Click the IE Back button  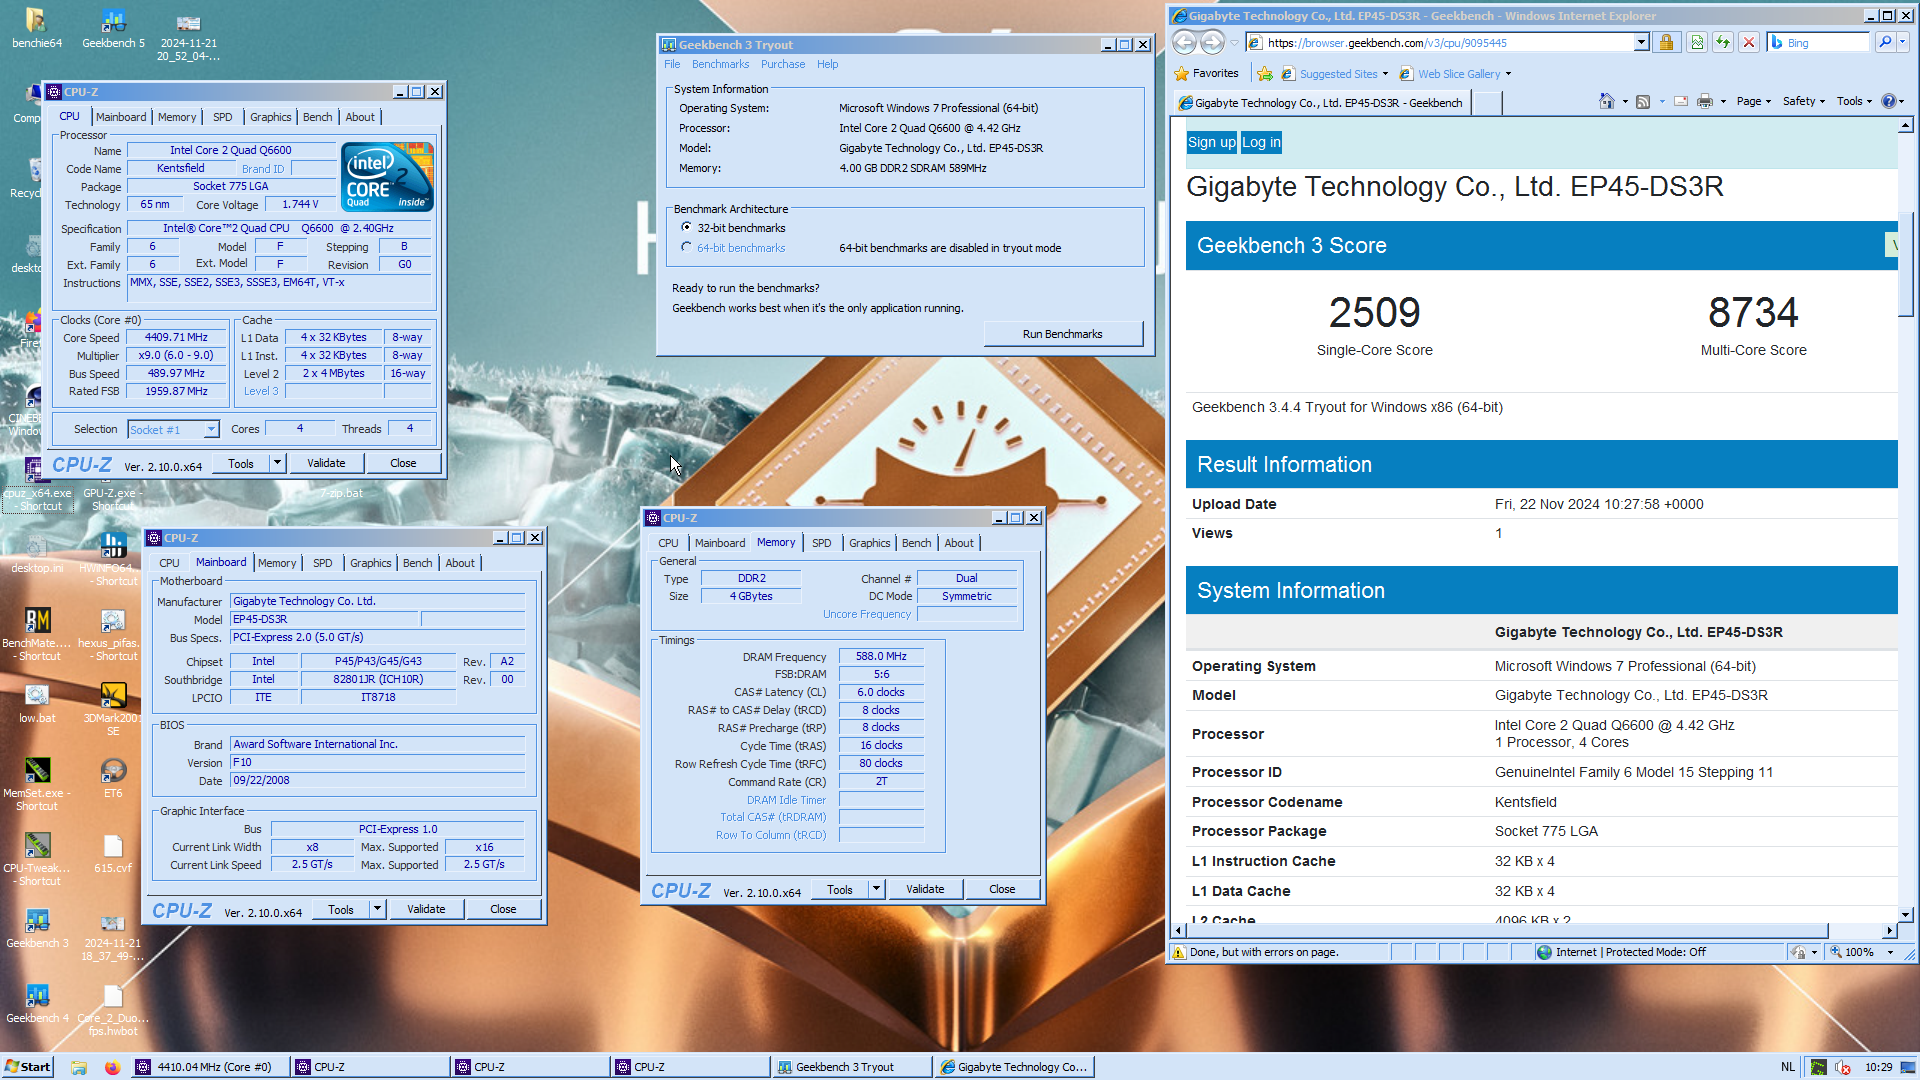tap(1184, 42)
